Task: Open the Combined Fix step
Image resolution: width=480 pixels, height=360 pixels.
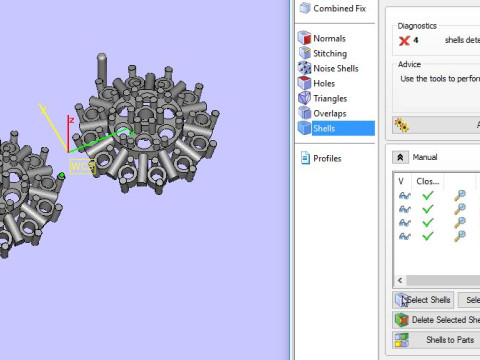Action: (333, 8)
